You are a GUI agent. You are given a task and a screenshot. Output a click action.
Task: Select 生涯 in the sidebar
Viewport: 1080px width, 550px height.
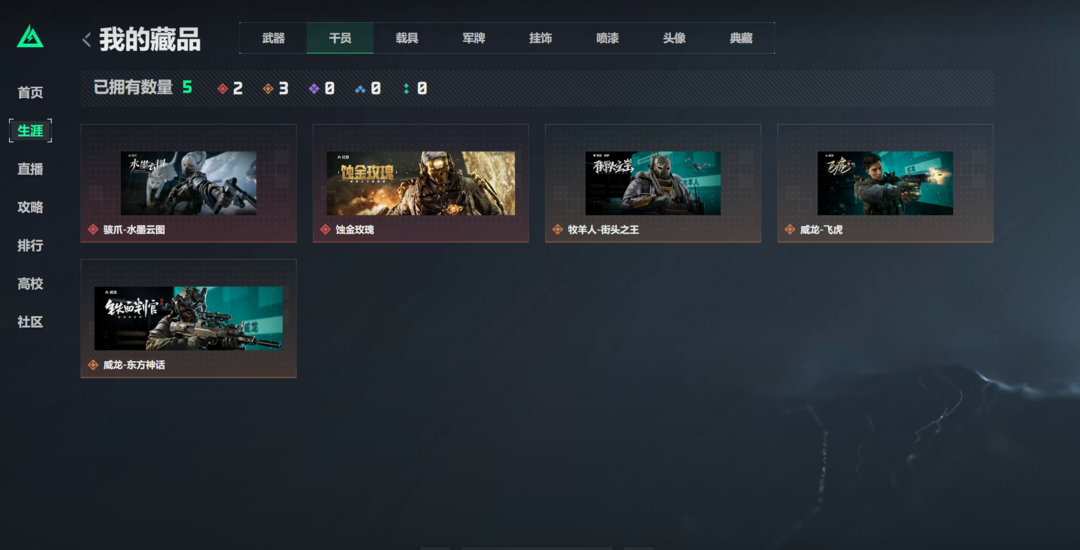(30, 130)
